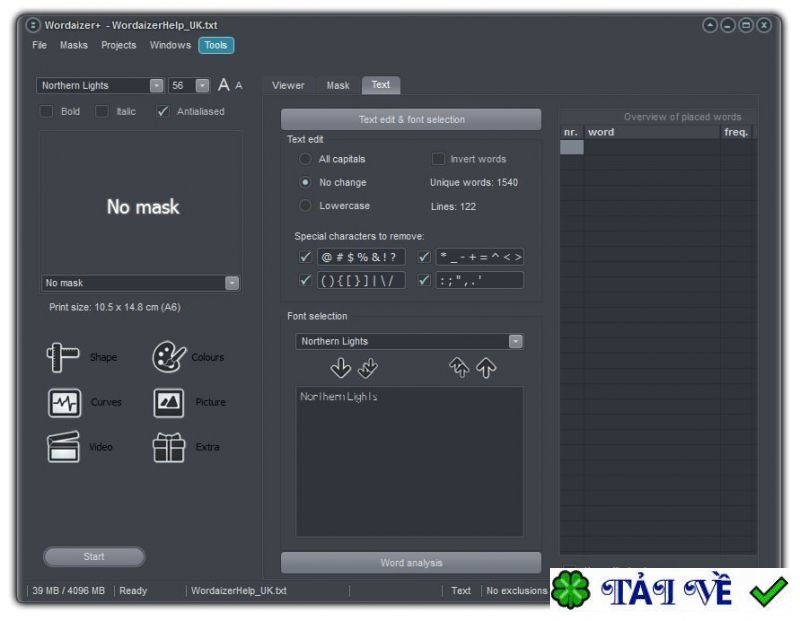Click the double down arrow under Font selection
This screenshot has height=621, width=800.
point(367,367)
